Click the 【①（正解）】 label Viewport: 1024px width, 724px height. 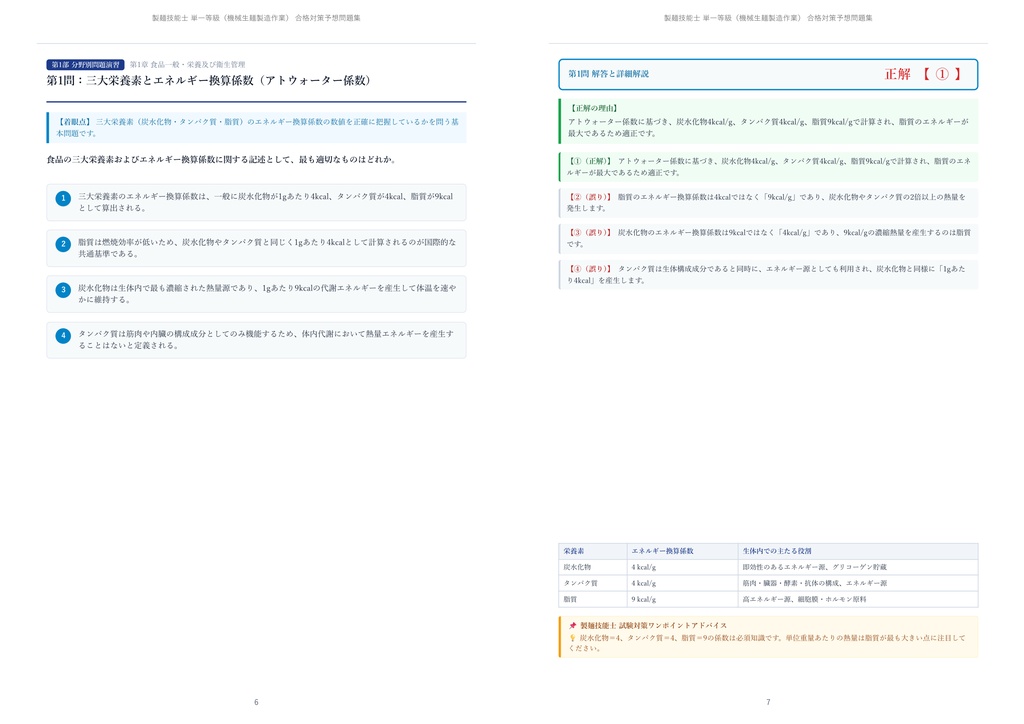click(x=590, y=161)
